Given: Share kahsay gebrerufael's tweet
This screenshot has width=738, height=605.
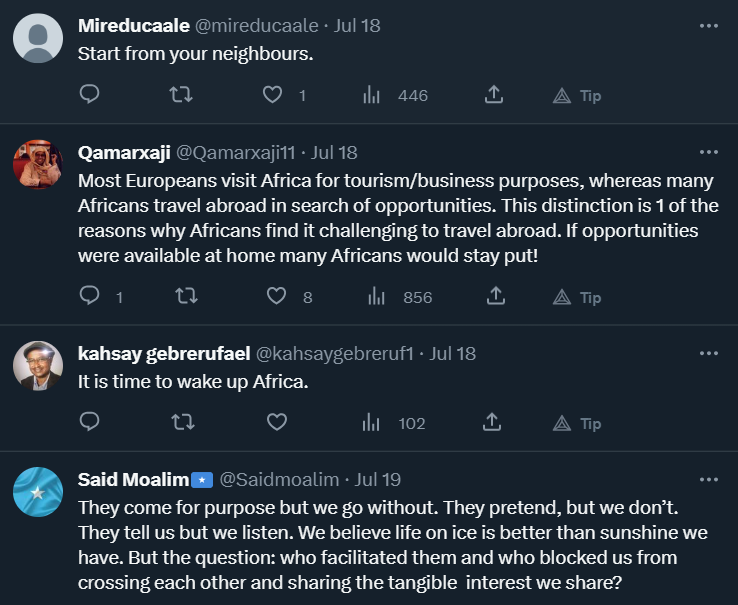Looking at the screenshot, I should [x=493, y=423].
